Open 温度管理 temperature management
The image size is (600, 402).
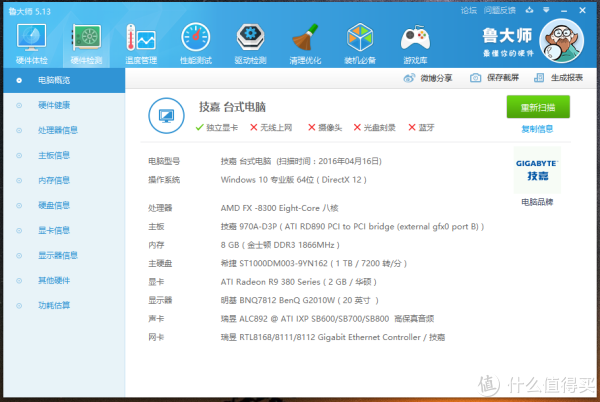141,43
